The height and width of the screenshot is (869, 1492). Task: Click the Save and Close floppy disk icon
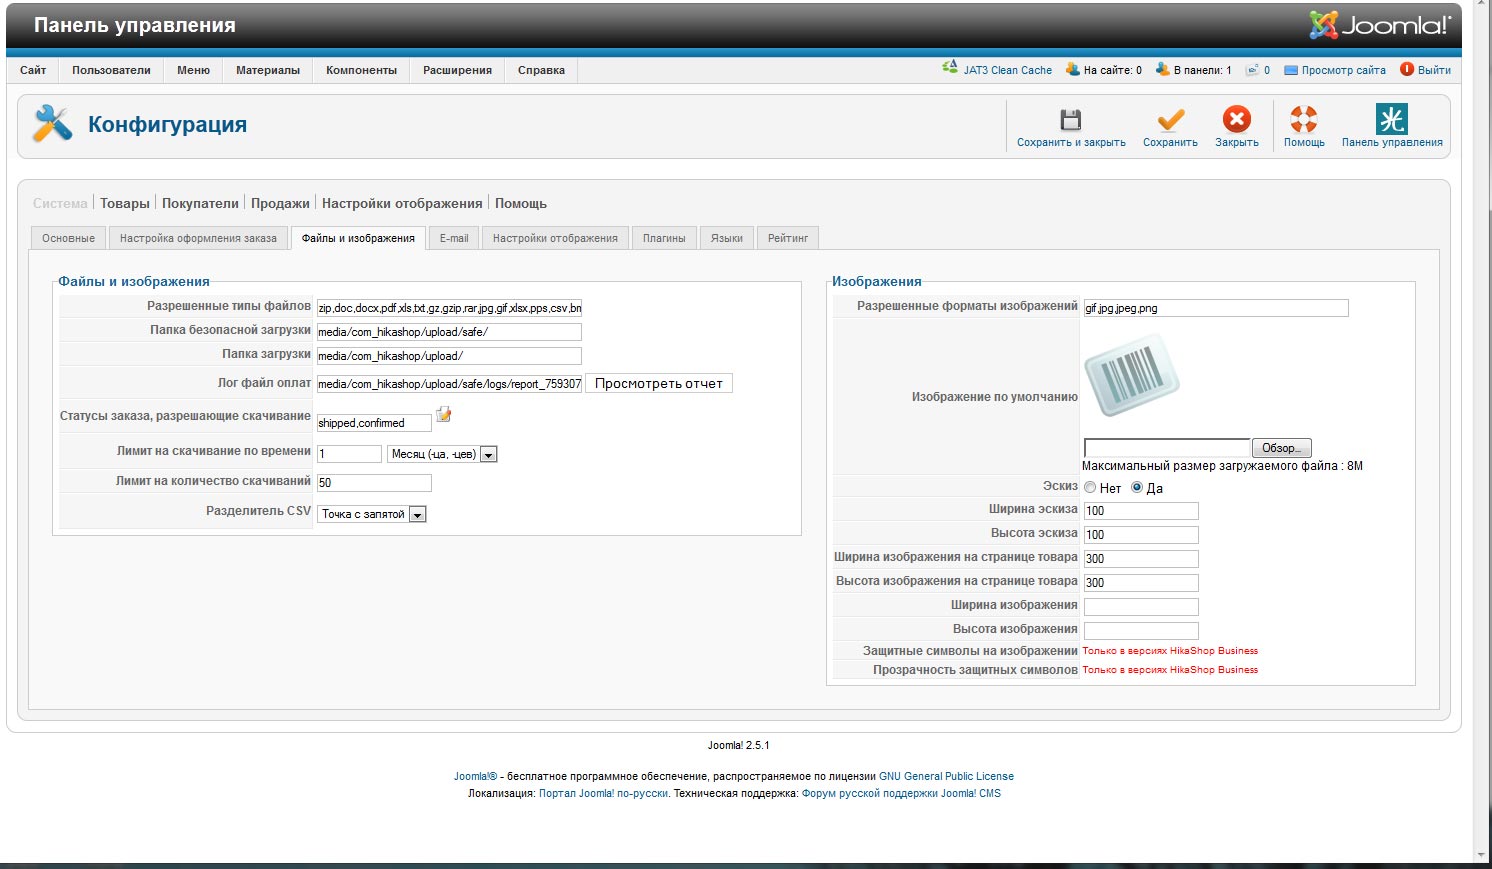(x=1070, y=120)
